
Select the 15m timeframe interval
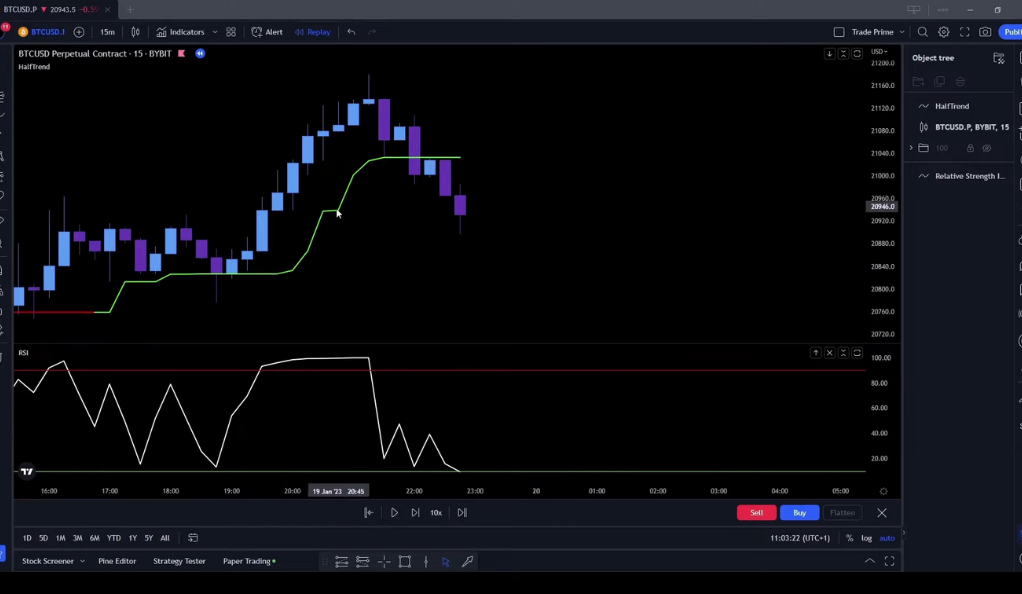click(108, 32)
